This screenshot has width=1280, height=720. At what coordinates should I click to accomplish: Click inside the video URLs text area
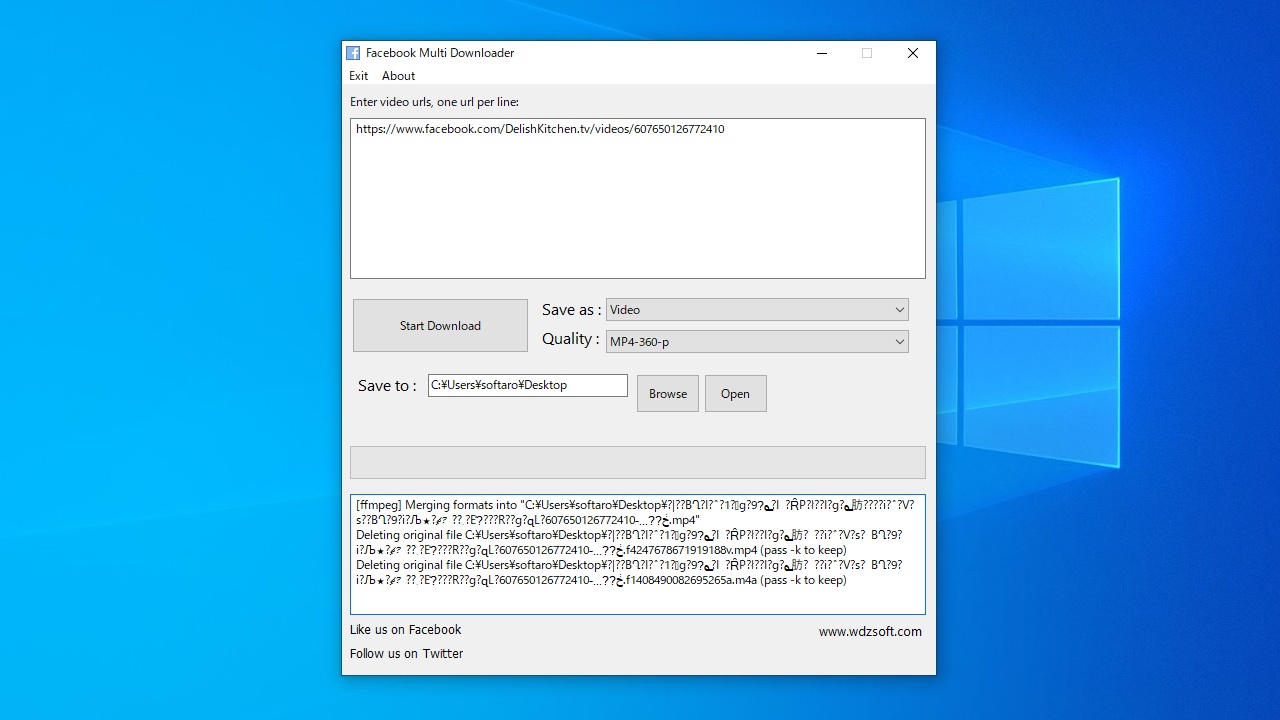638,199
